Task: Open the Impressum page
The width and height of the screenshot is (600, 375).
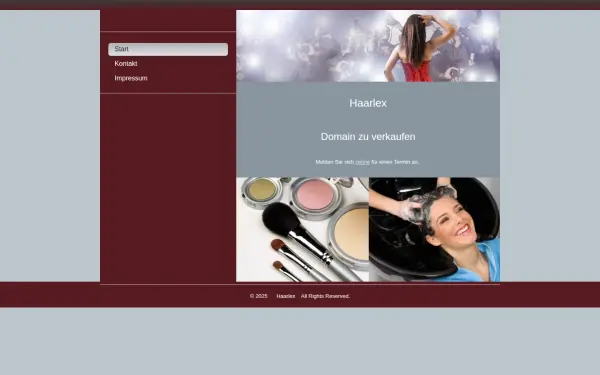Action: coord(131,78)
